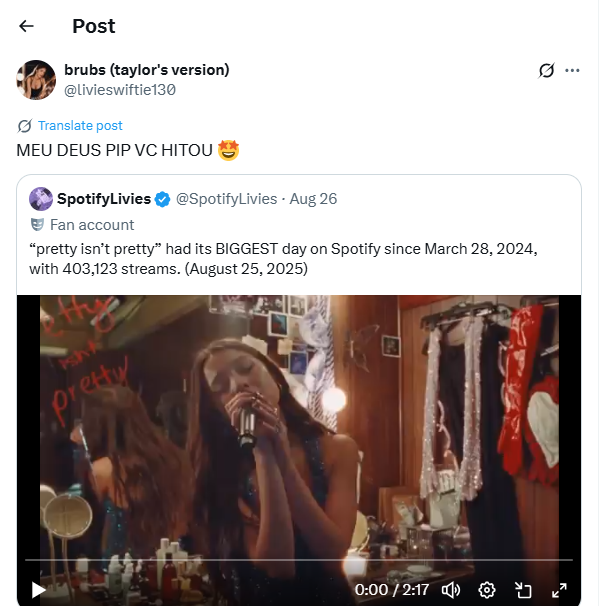Image resolution: width=600 pixels, height=606 pixels.
Task: Open the three-dot more options menu
Action: tap(573, 70)
